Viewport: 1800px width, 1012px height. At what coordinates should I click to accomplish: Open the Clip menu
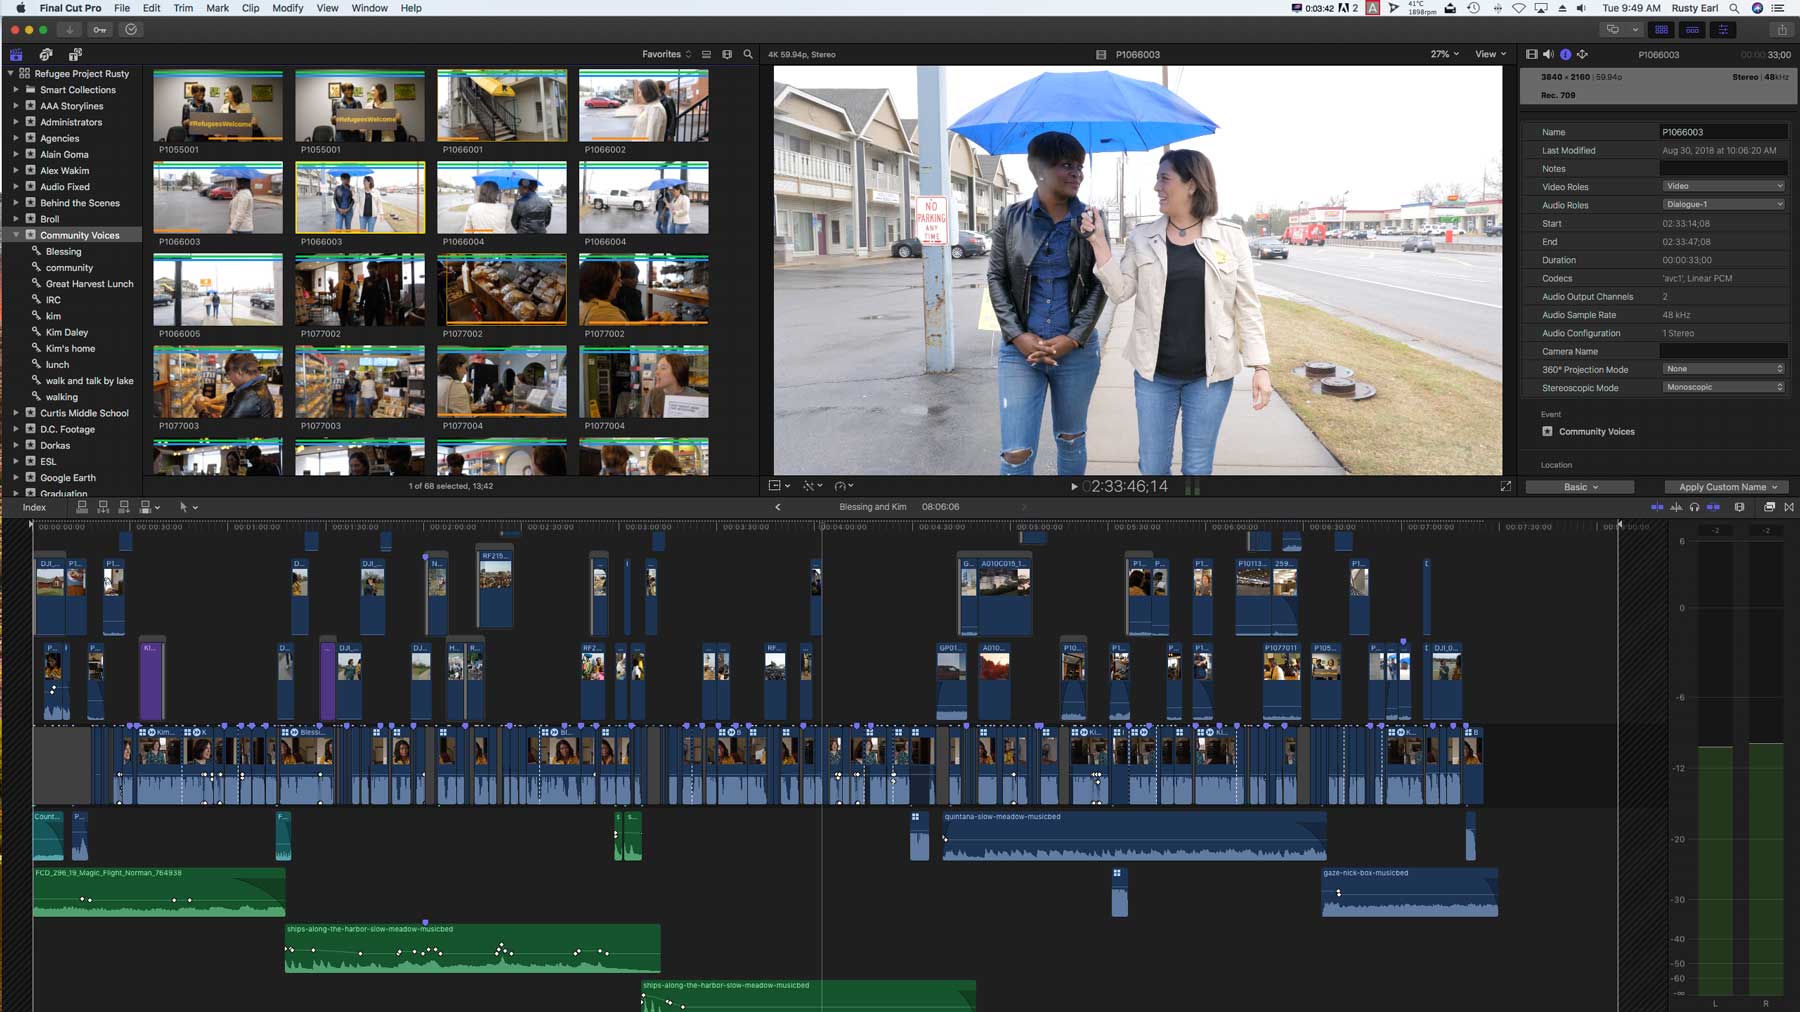pyautogui.click(x=250, y=8)
